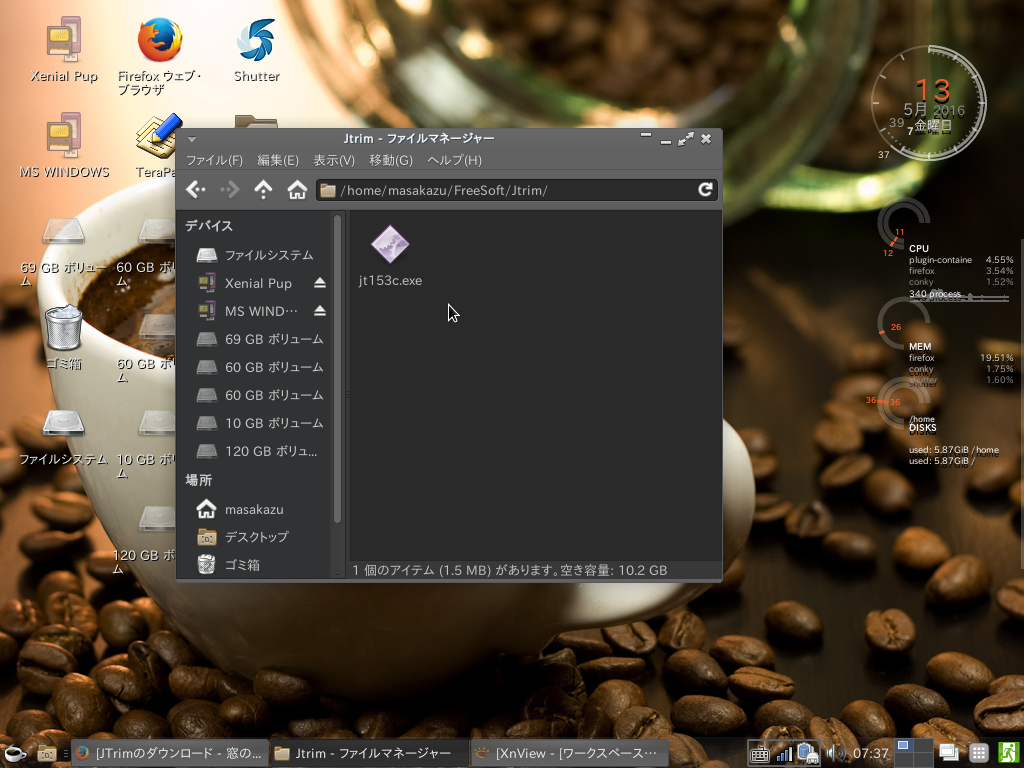
Task: Open the window menu via the titlebar chevron
Action: [190, 139]
